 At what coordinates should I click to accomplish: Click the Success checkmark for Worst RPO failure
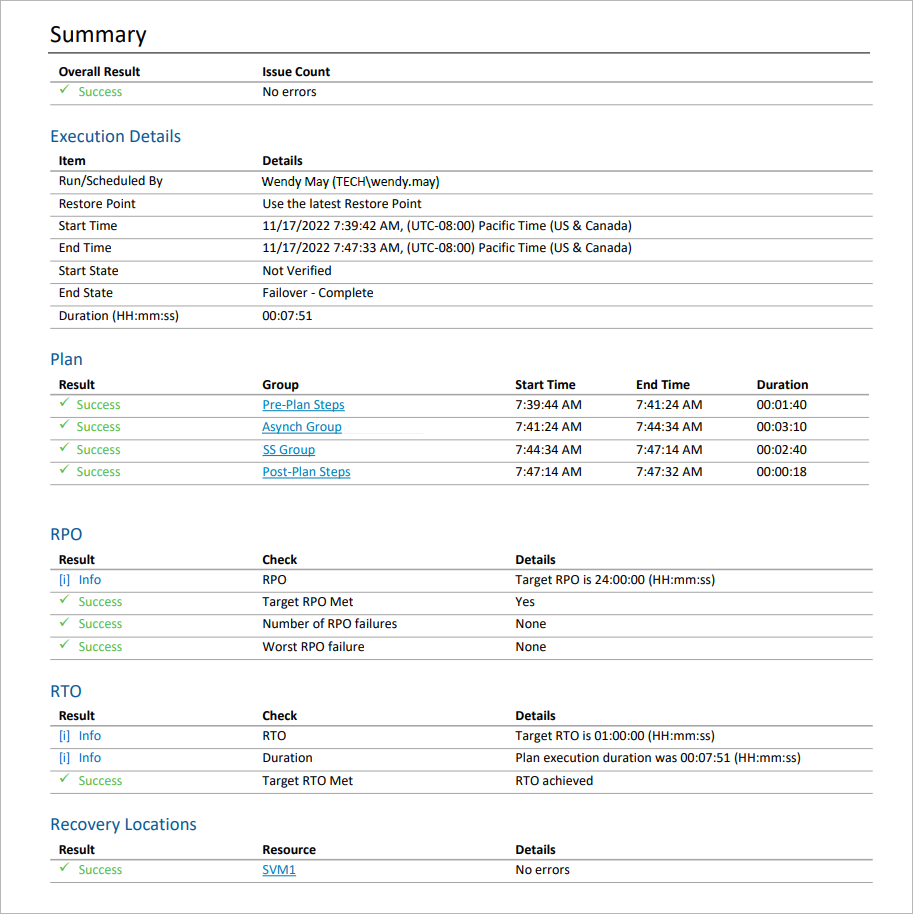[64, 647]
